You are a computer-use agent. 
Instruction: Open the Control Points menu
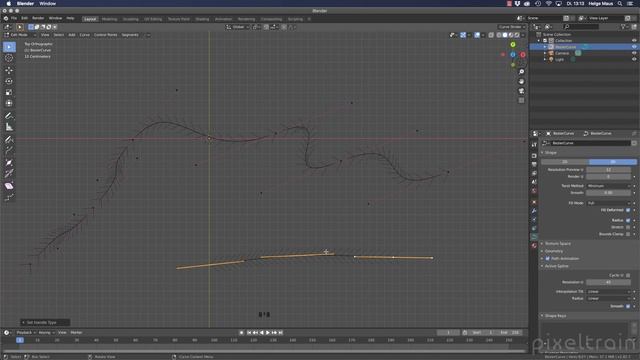pos(105,35)
